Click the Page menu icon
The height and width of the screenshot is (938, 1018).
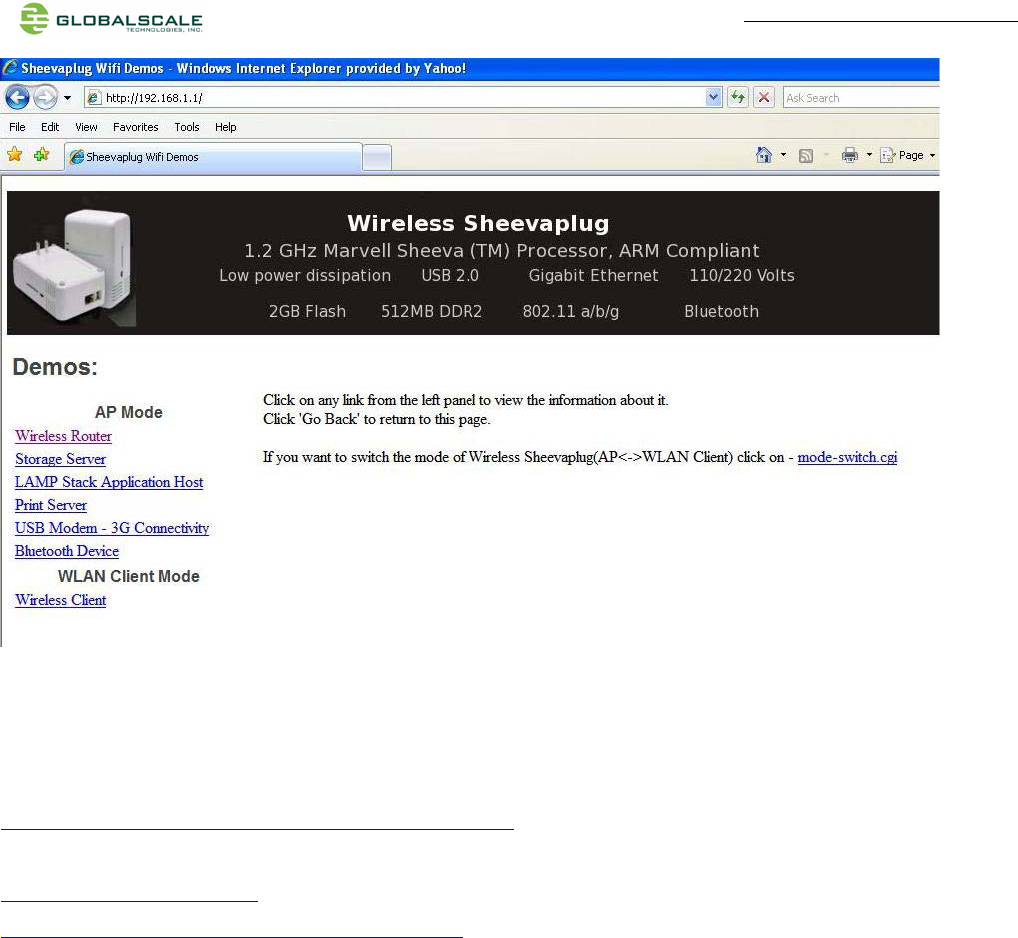pos(887,155)
